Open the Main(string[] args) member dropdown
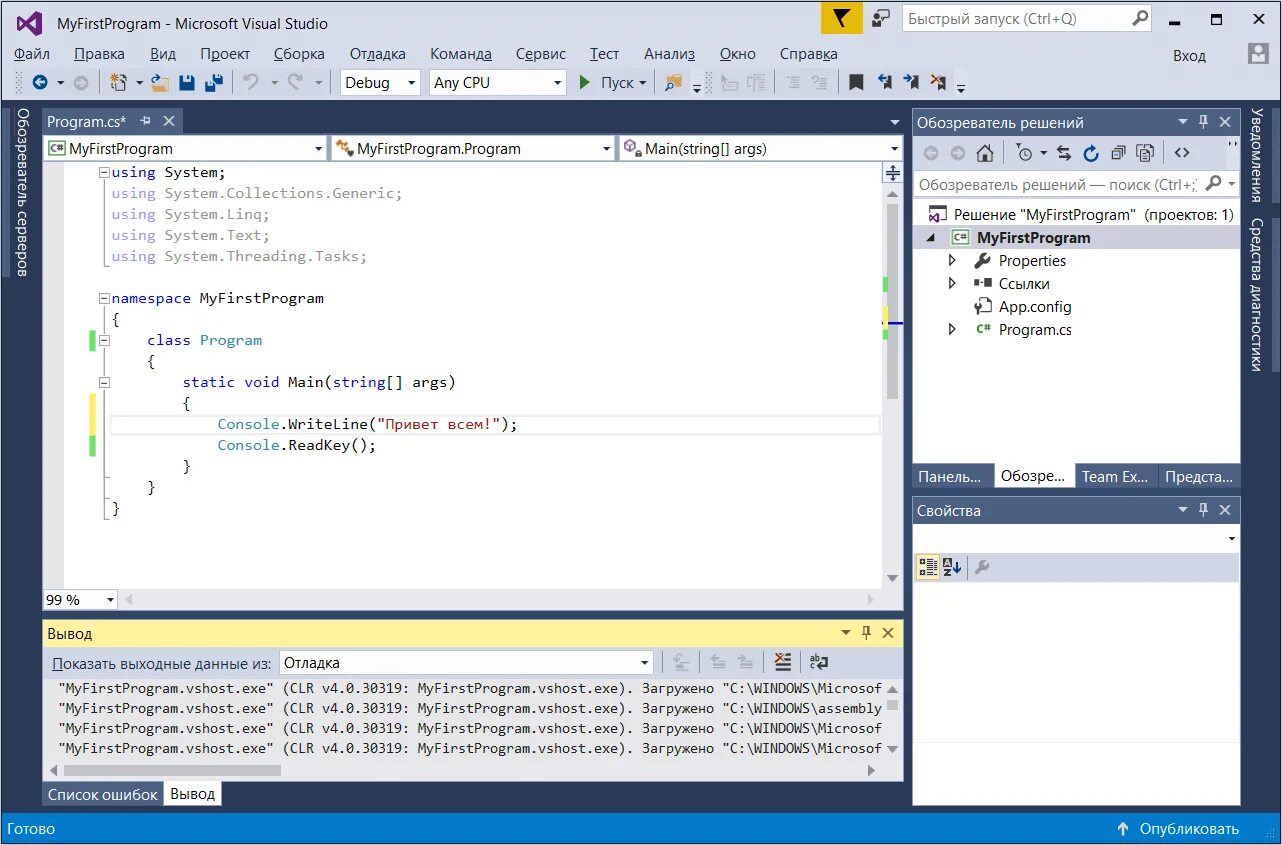The width and height of the screenshot is (1282, 845). (x=761, y=149)
